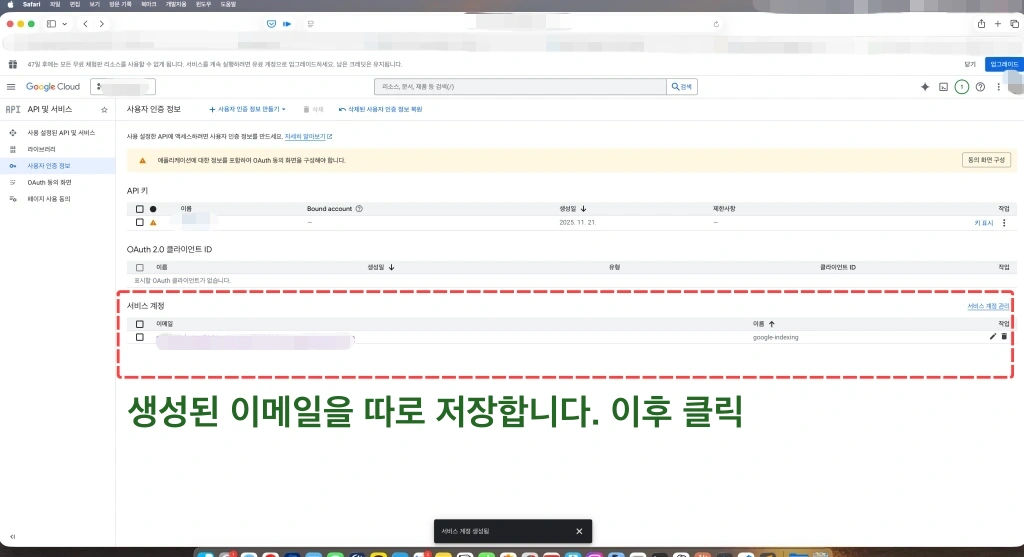Click the OAuth table 유형 column header
The height and width of the screenshot is (557, 1024).
click(615, 267)
